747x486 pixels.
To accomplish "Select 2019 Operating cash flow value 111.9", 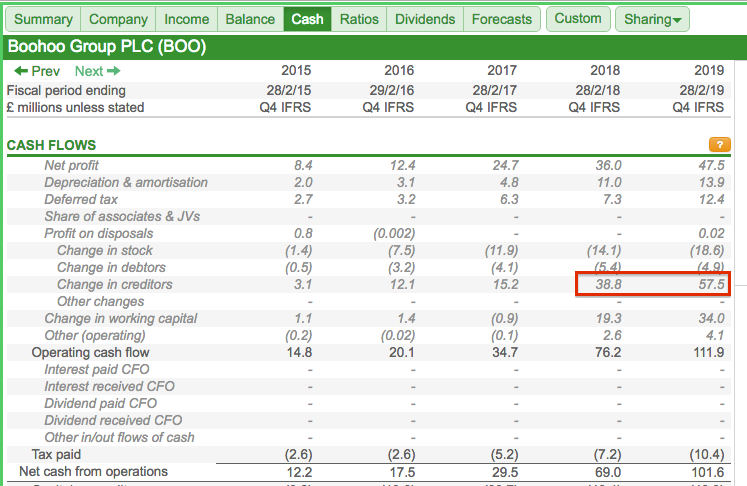I will coord(708,353).
